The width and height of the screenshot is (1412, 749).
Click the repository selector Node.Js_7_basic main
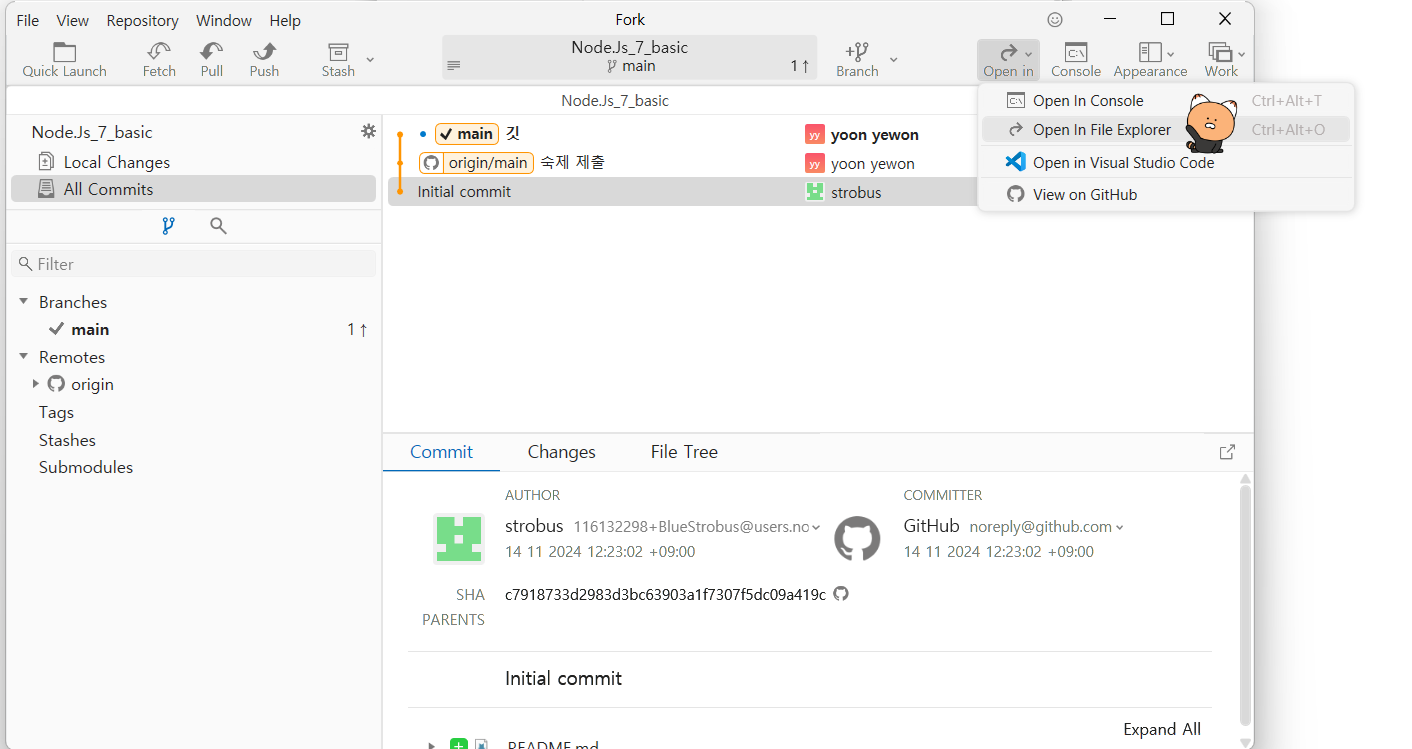coord(629,57)
